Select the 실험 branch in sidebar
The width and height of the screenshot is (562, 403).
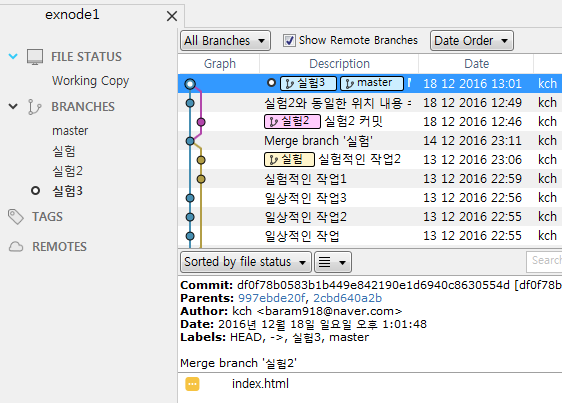tap(64, 151)
